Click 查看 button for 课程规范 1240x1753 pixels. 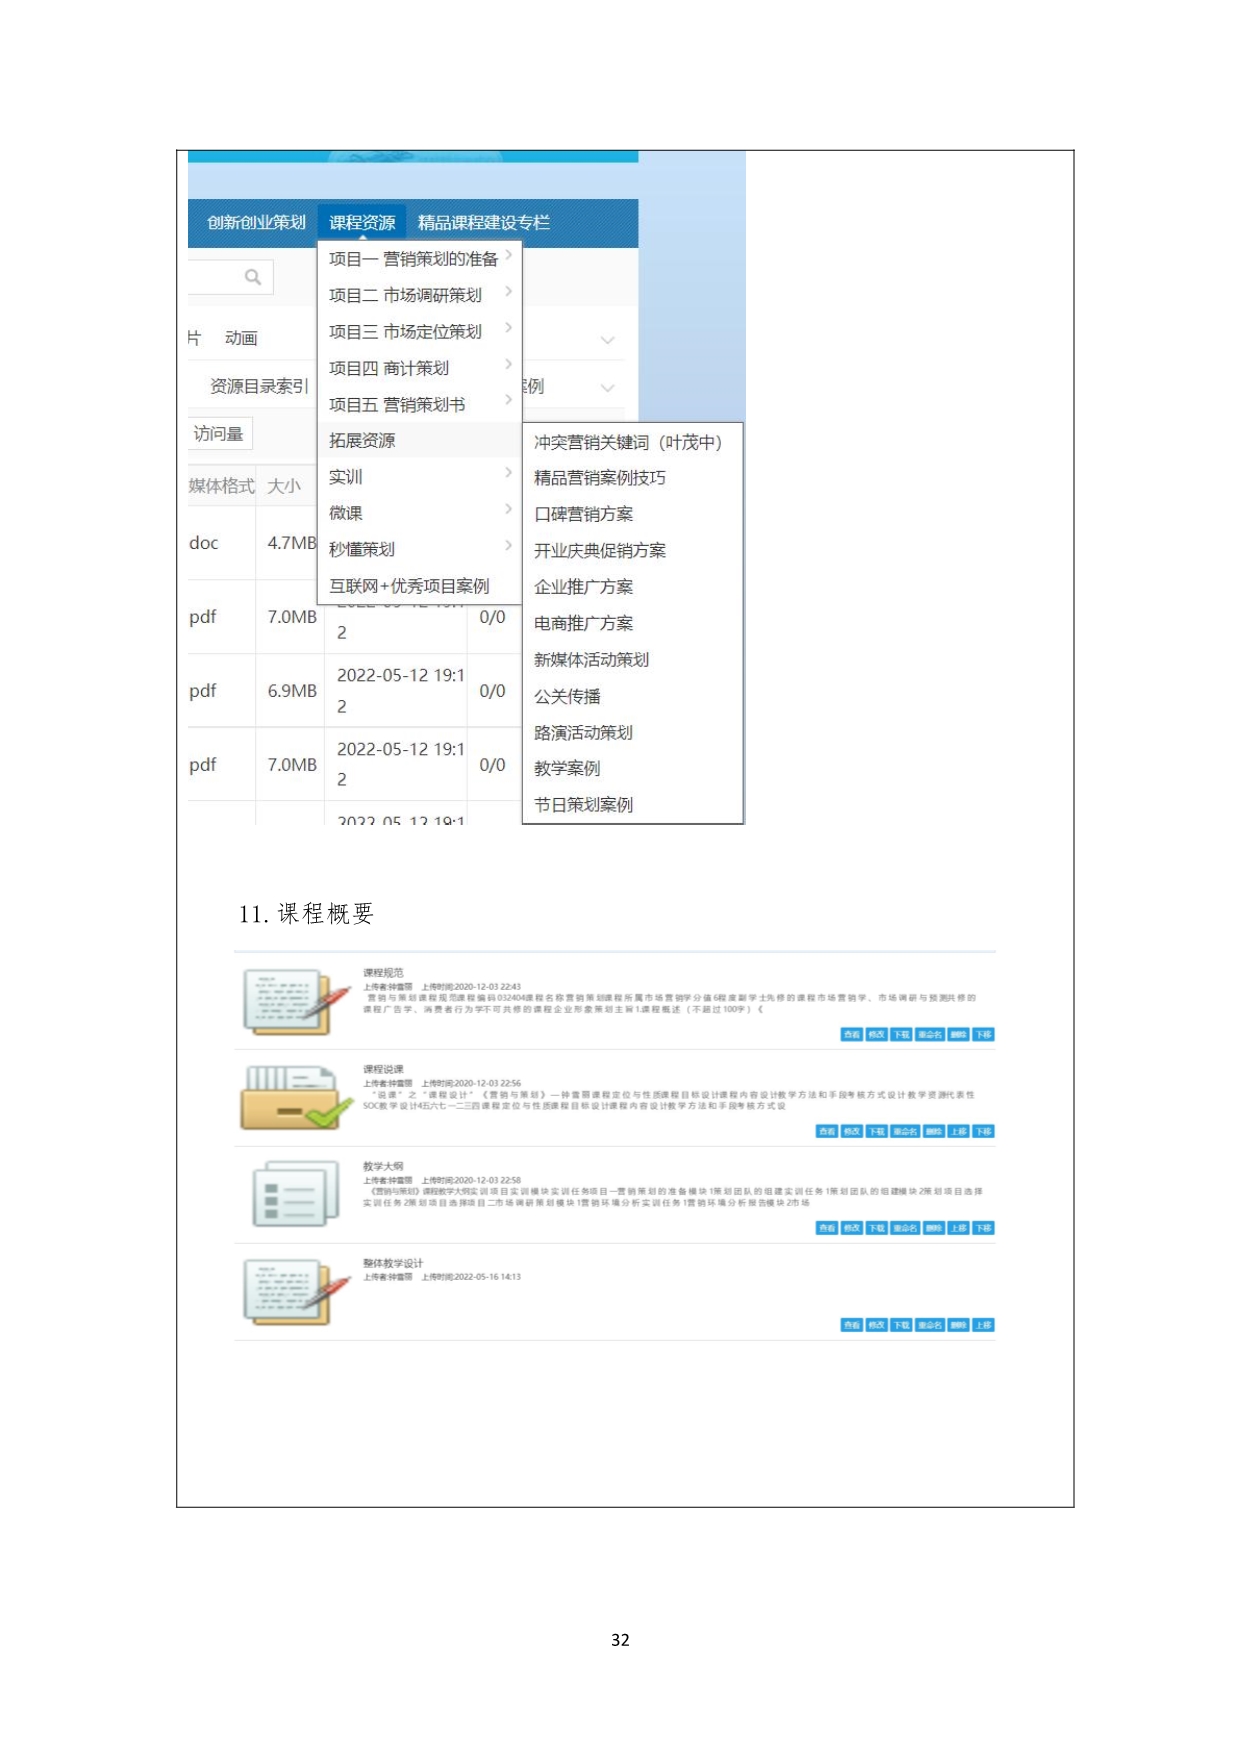coord(852,1034)
